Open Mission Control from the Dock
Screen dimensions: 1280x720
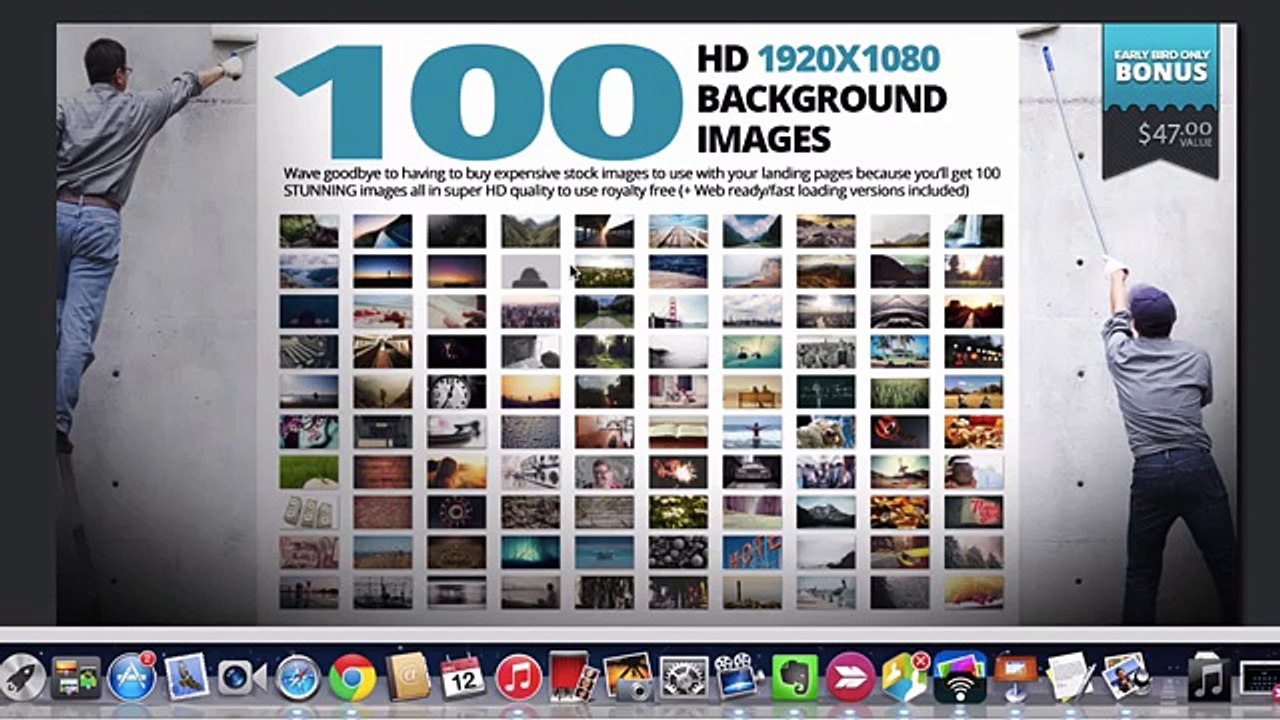tap(76, 678)
